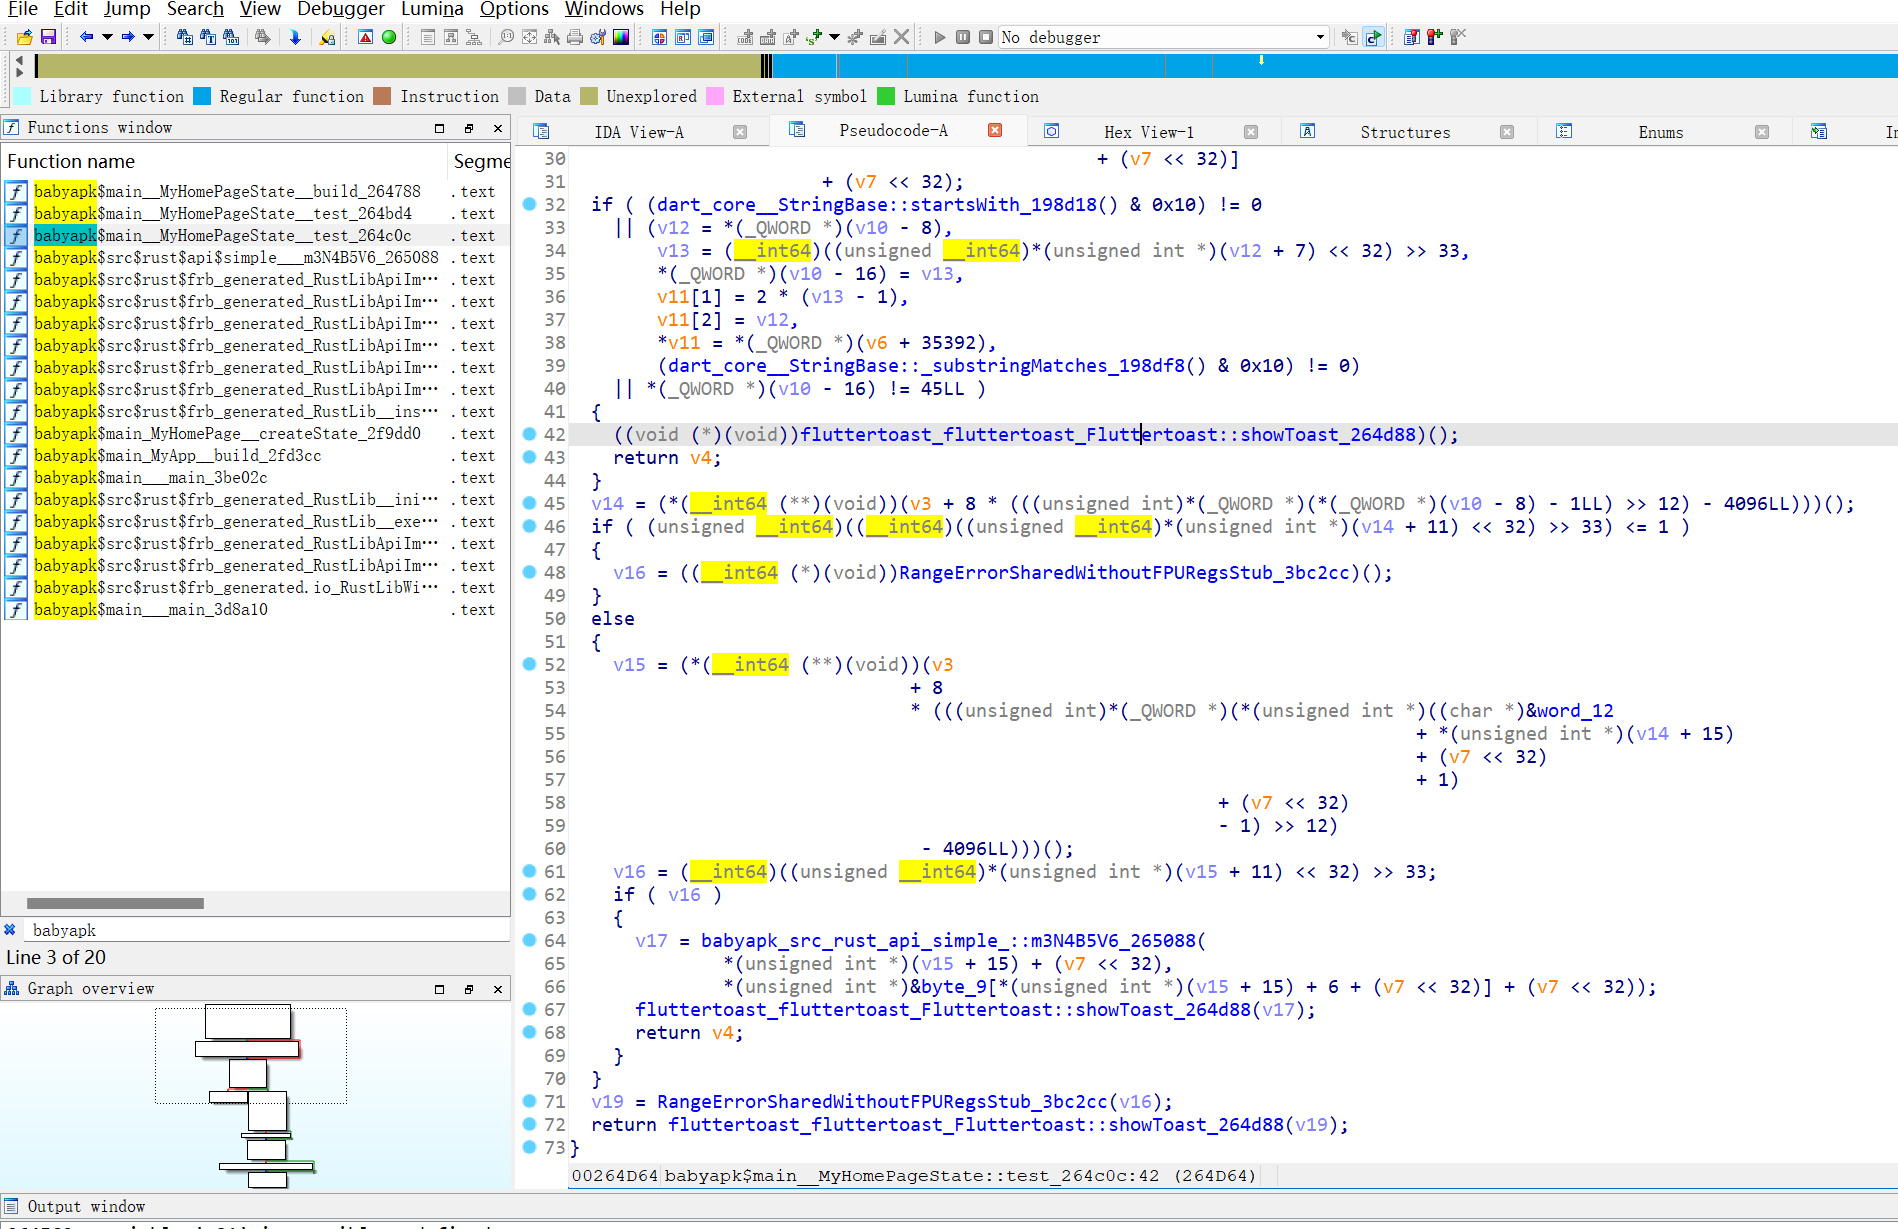Open the Lumina menu
The height and width of the screenshot is (1229, 1898).
(431, 9)
